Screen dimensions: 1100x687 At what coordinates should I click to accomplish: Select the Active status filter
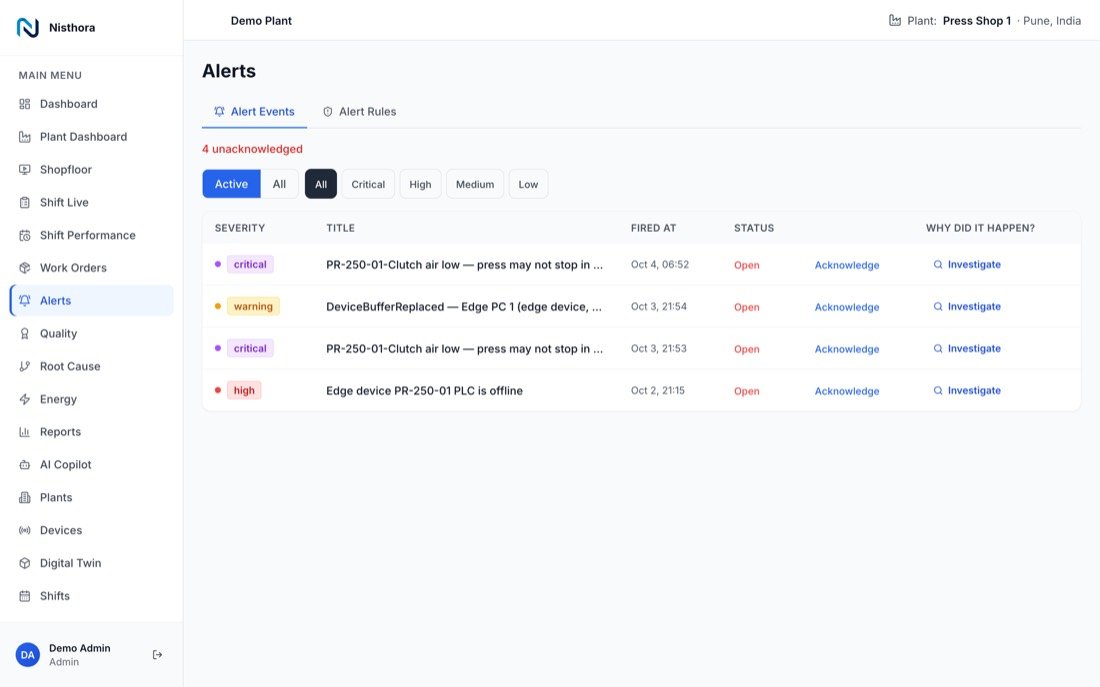coord(232,184)
